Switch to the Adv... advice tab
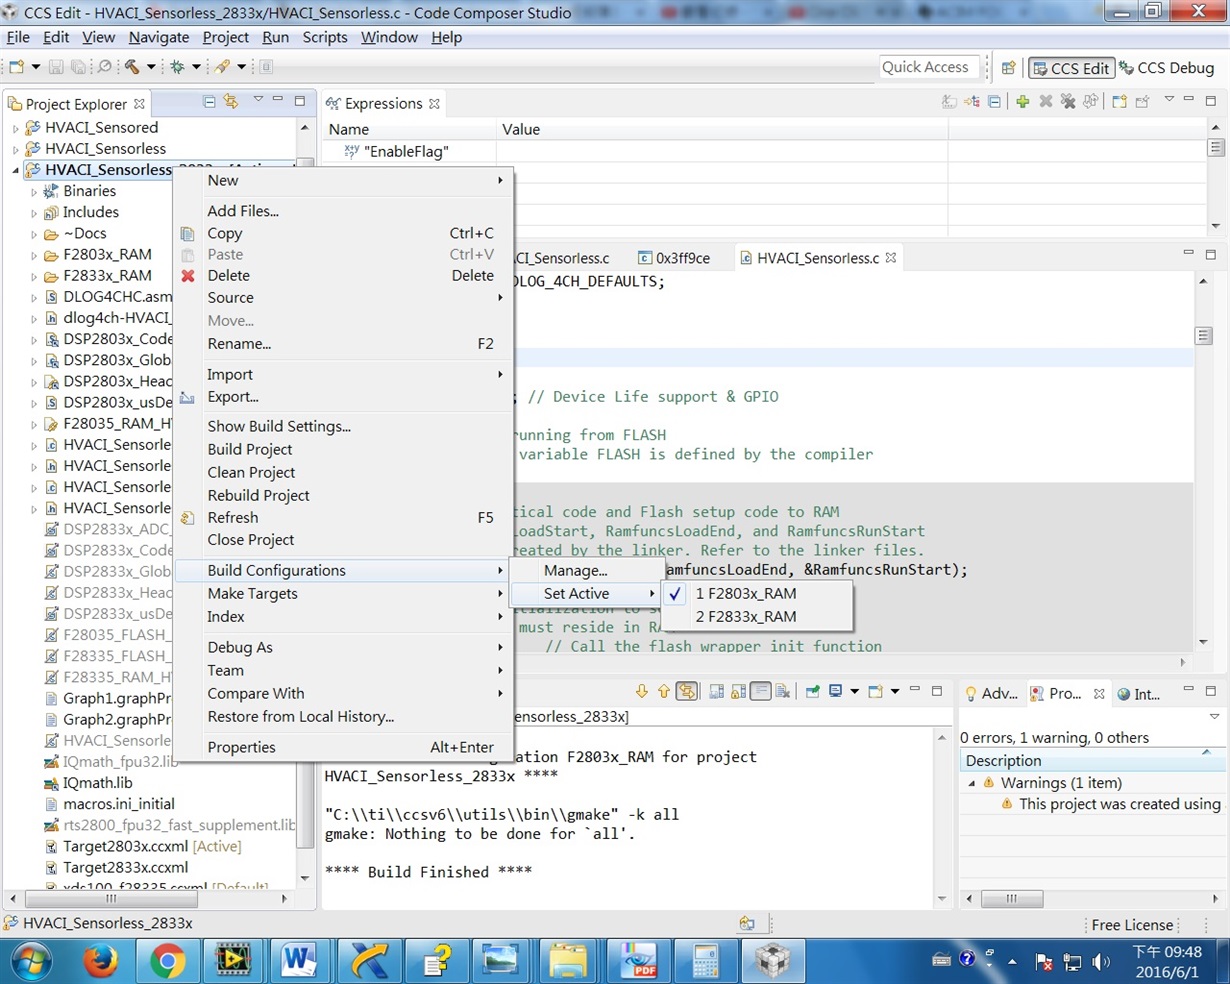Screen dimensions: 1230x984 click(991, 693)
